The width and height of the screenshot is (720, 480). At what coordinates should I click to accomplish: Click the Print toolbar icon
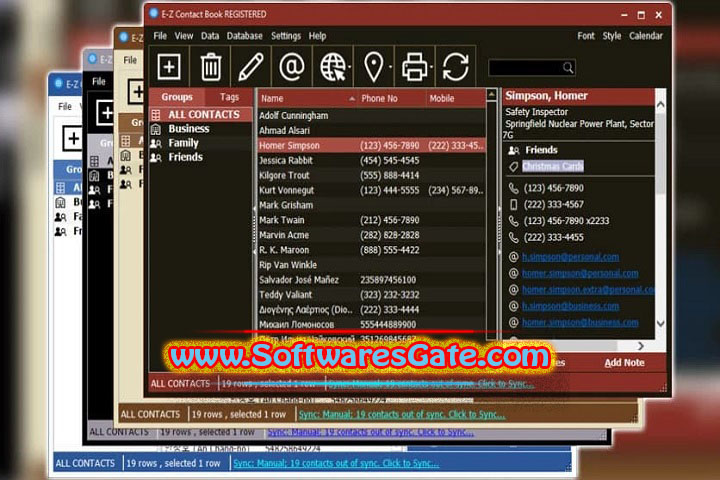coord(414,67)
